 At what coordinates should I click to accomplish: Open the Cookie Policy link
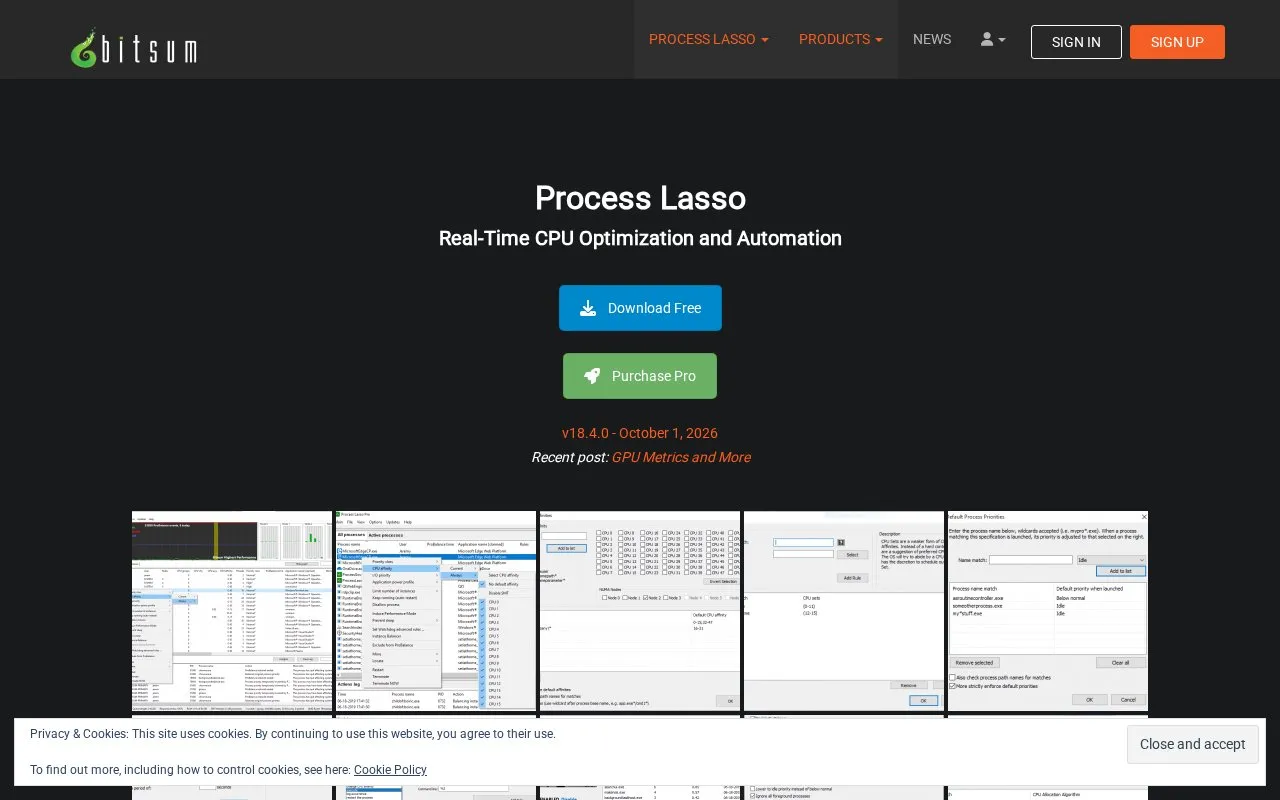[x=390, y=770]
